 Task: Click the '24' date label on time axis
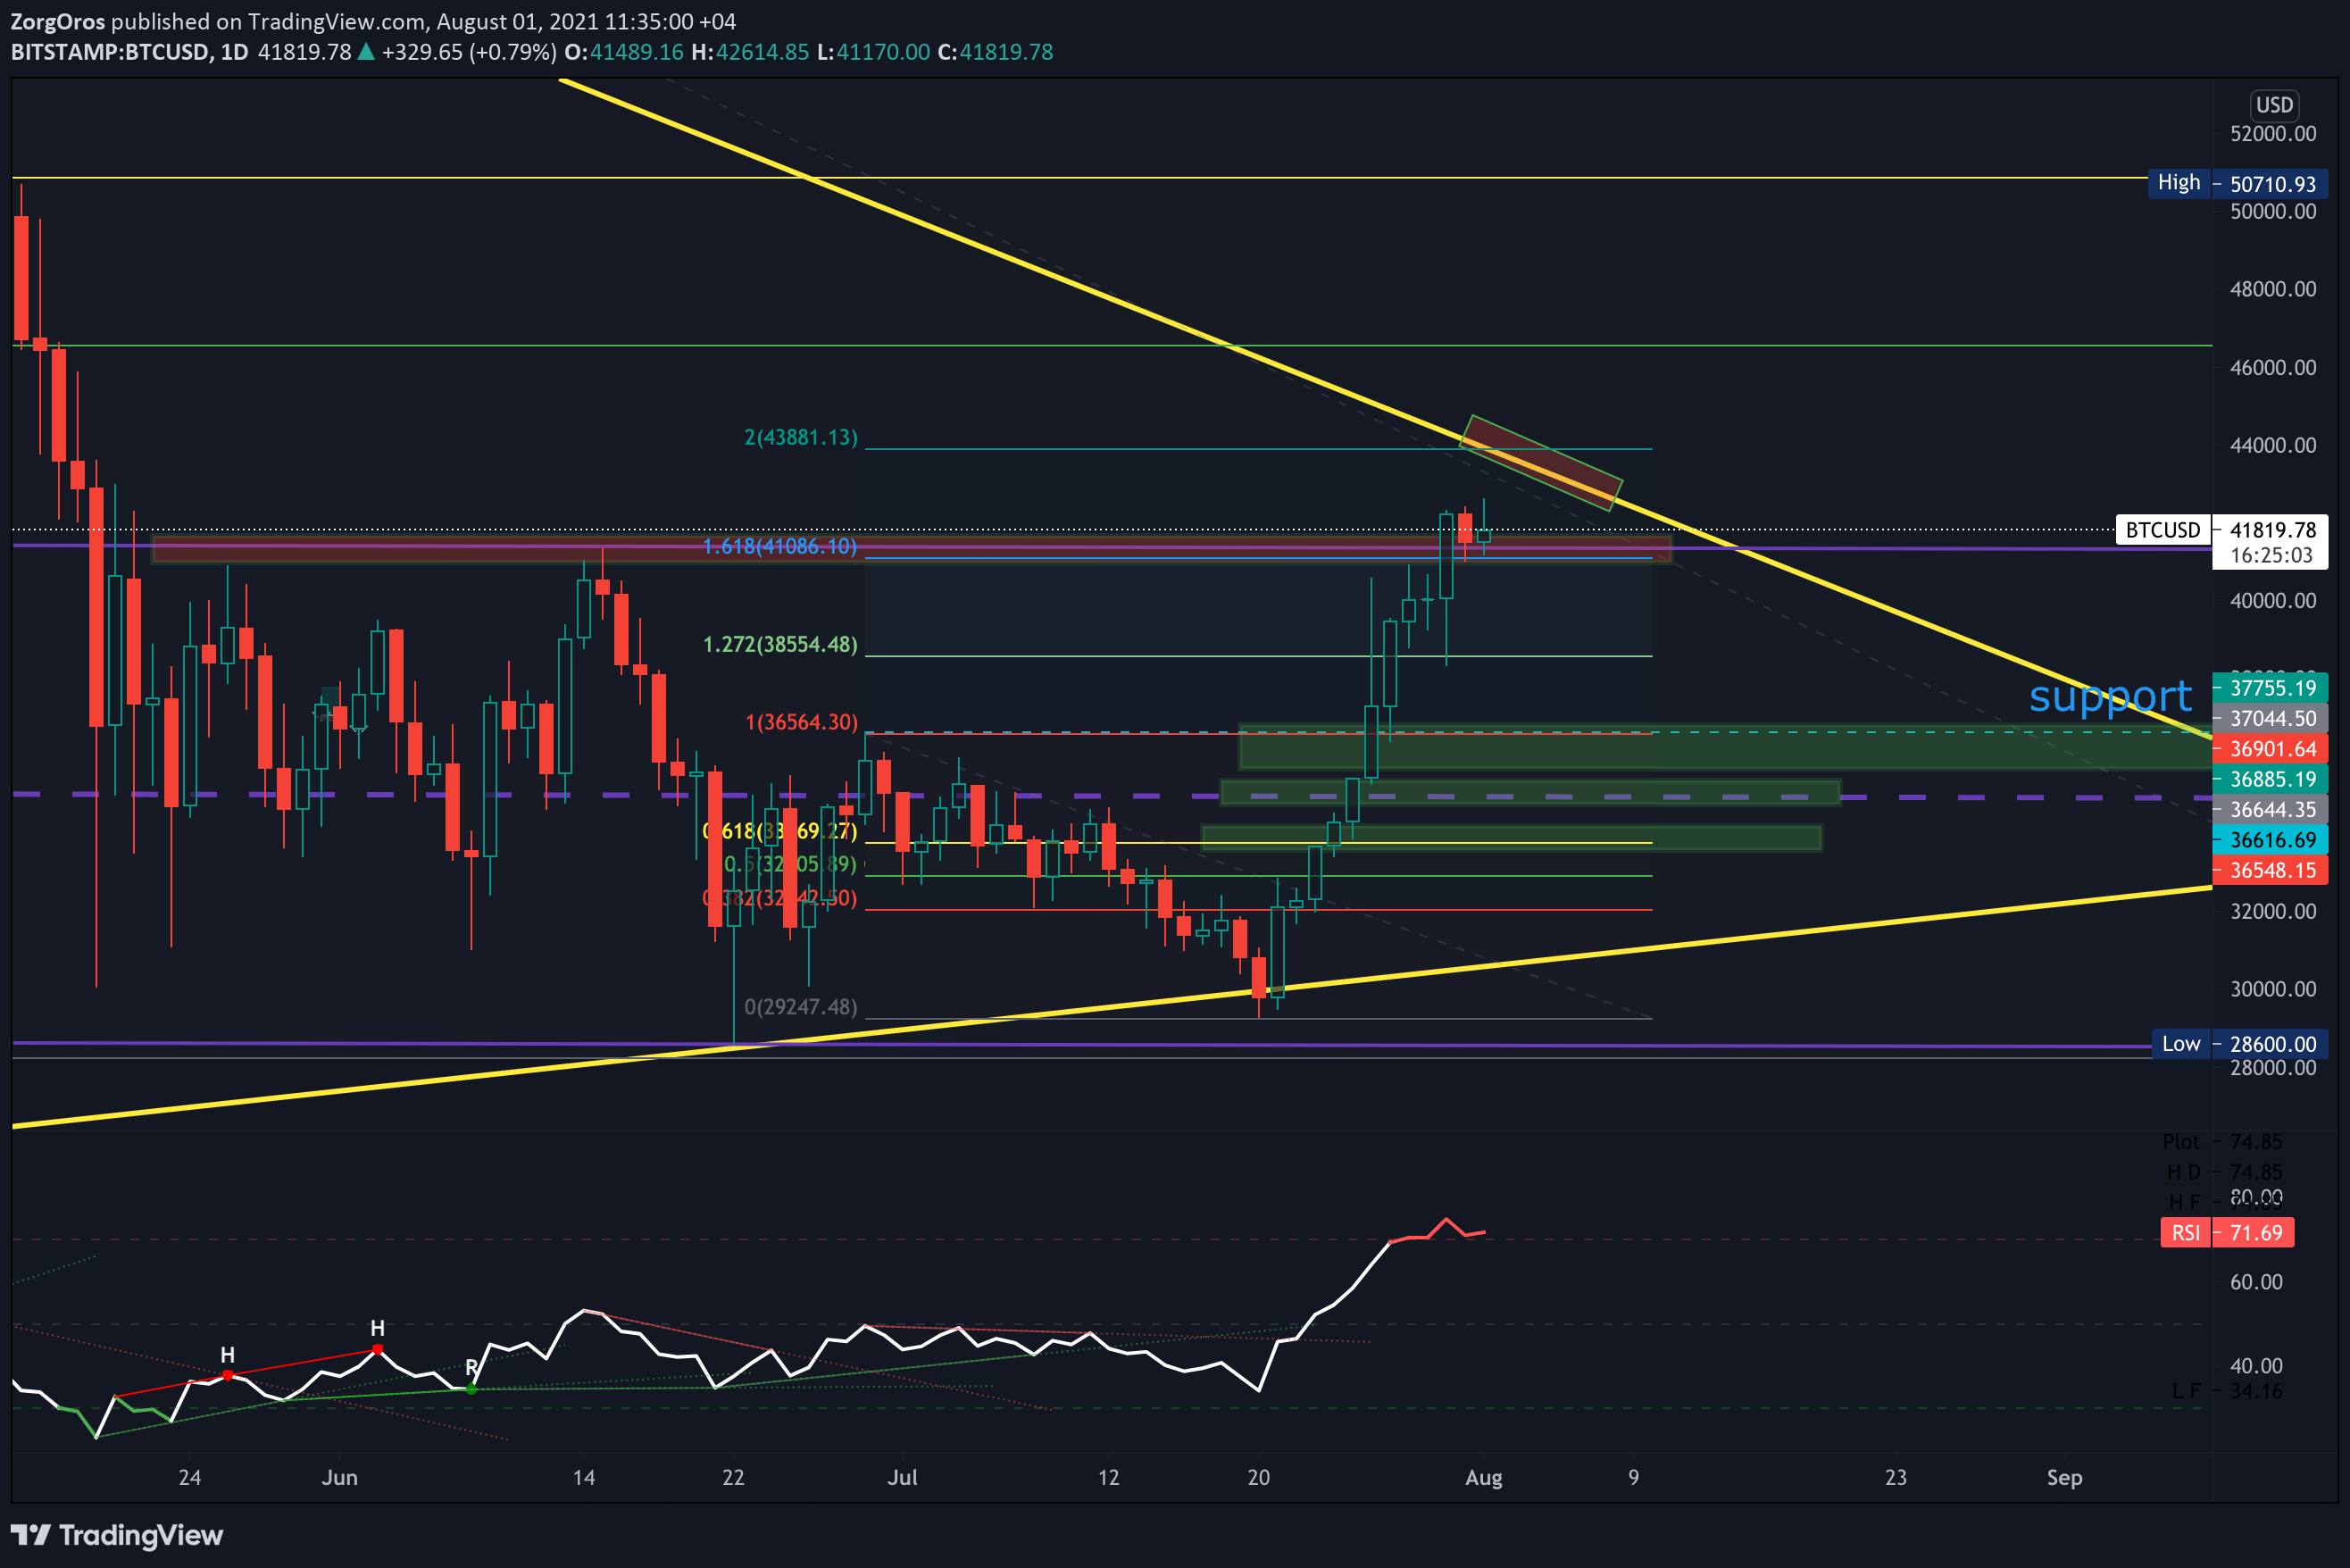pyautogui.click(x=189, y=1478)
